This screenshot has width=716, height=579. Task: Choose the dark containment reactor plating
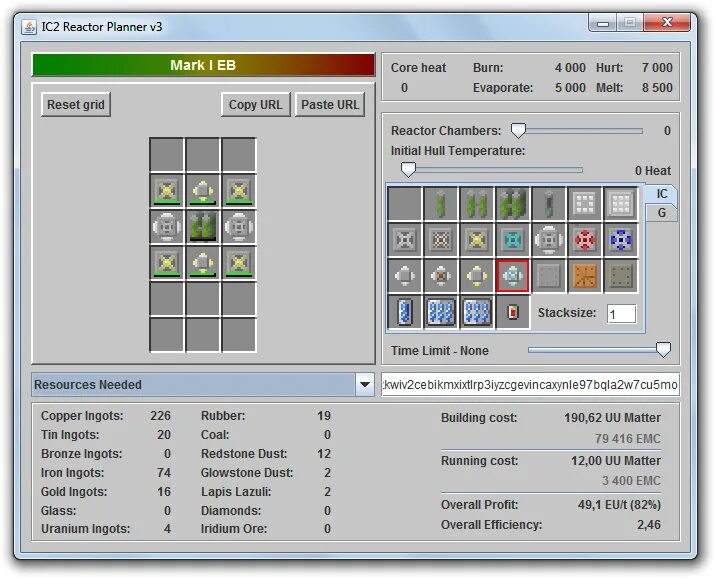pyautogui.click(x=621, y=276)
